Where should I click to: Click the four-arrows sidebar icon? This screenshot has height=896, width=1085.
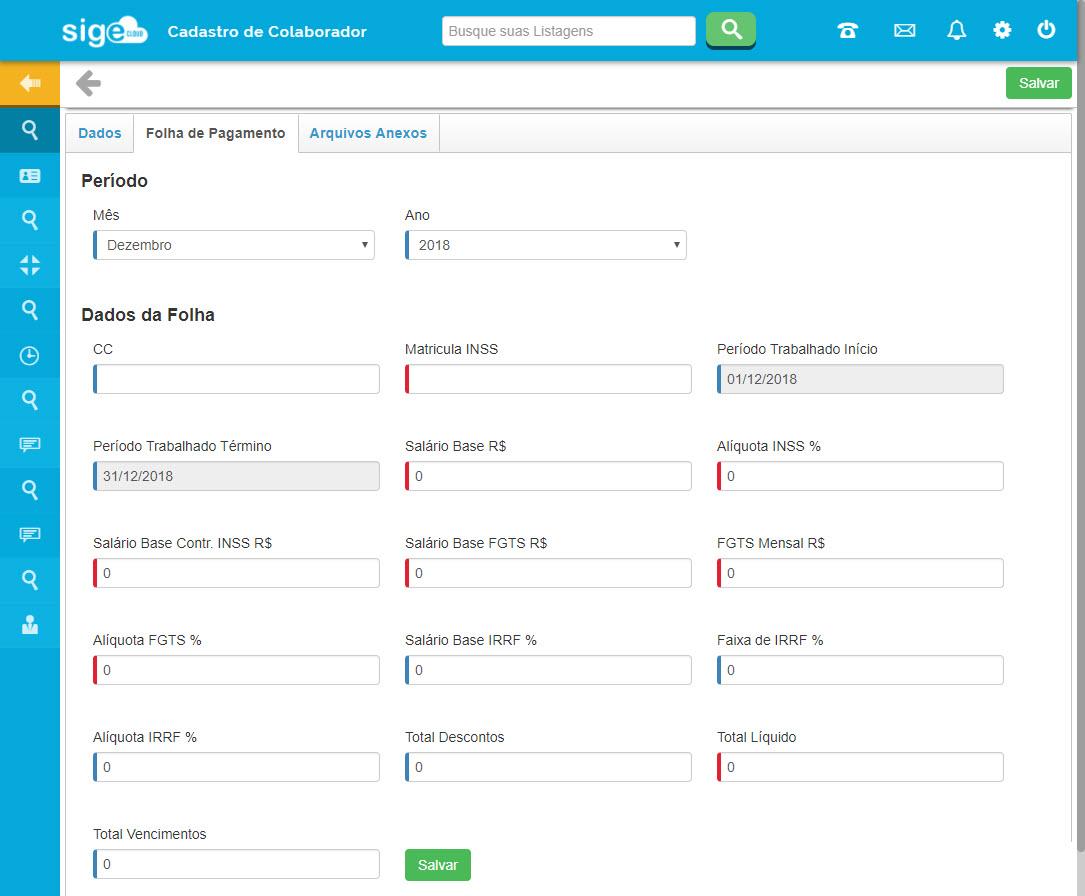click(x=30, y=265)
